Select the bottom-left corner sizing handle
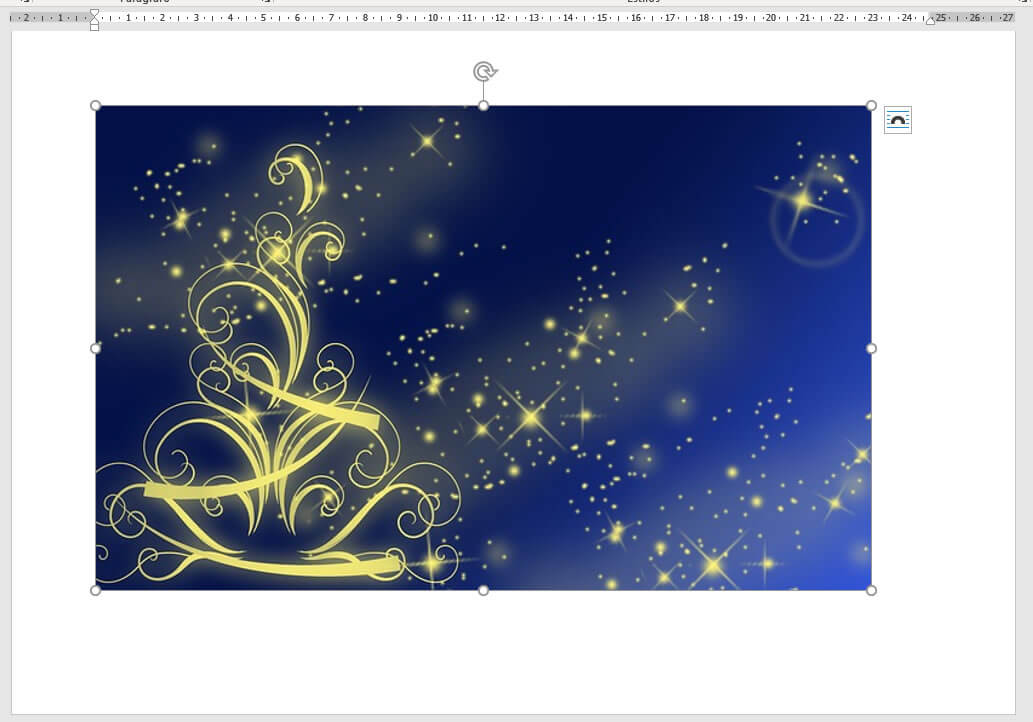The width and height of the screenshot is (1033, 722). pyautogui.click(x=96, y=590)
